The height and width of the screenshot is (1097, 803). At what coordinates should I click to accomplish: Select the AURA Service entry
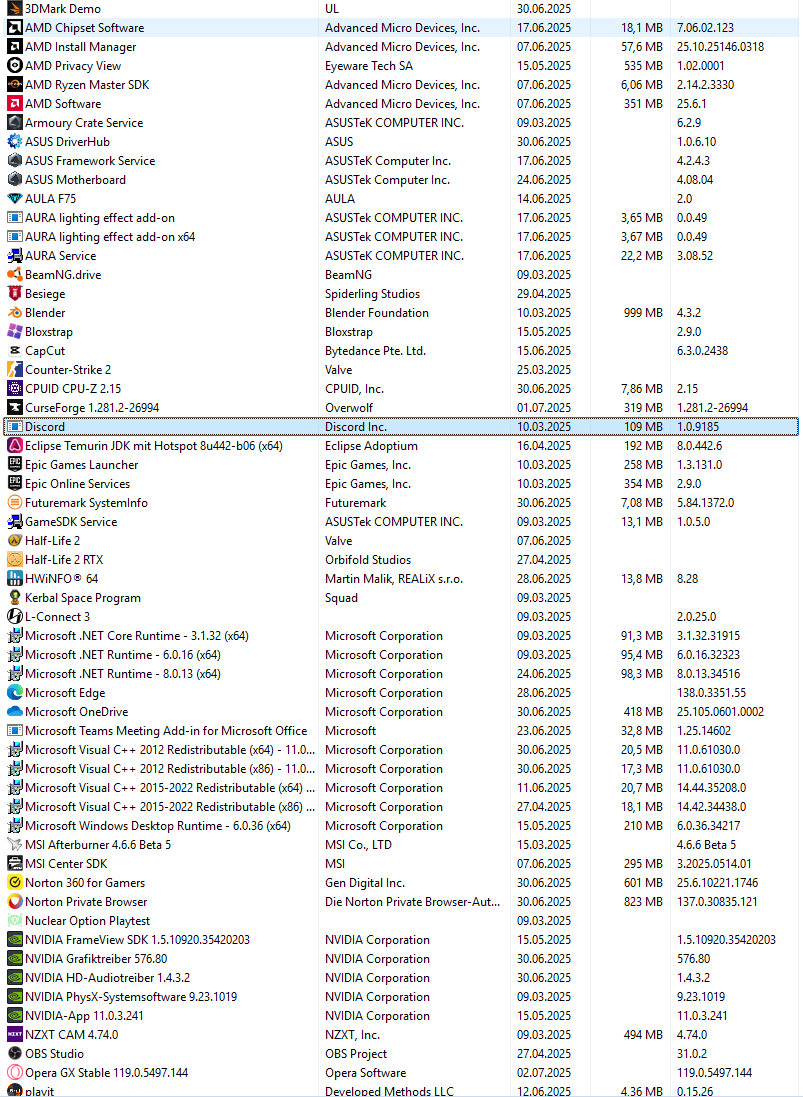point(60,256)
